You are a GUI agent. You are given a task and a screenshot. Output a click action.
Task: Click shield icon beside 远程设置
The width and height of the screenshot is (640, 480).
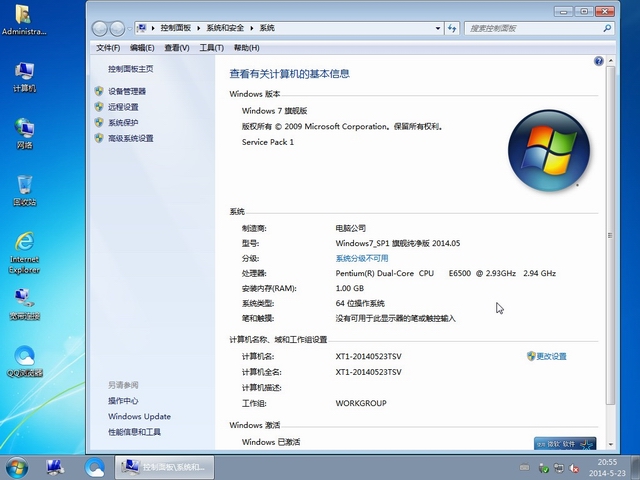99,107
